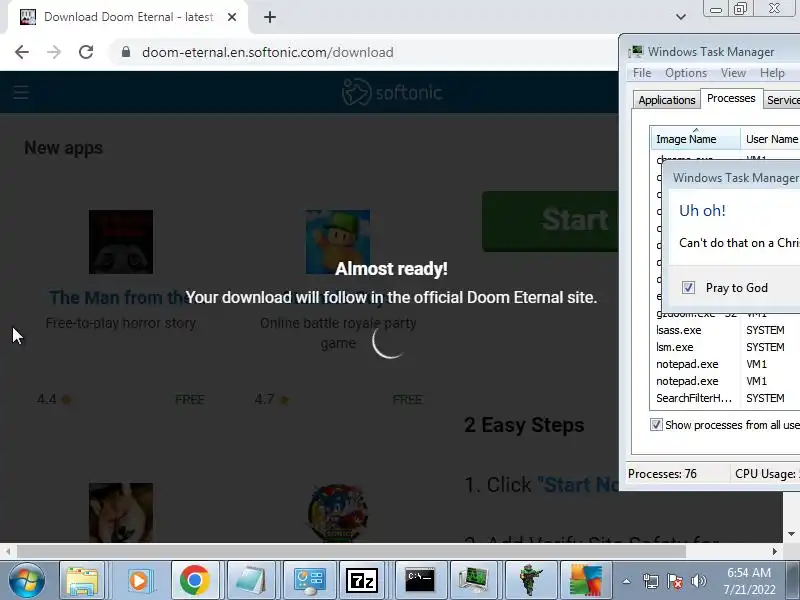Reload the Softonic page
This screenshot has width=800, height=600.
point(86,52)
